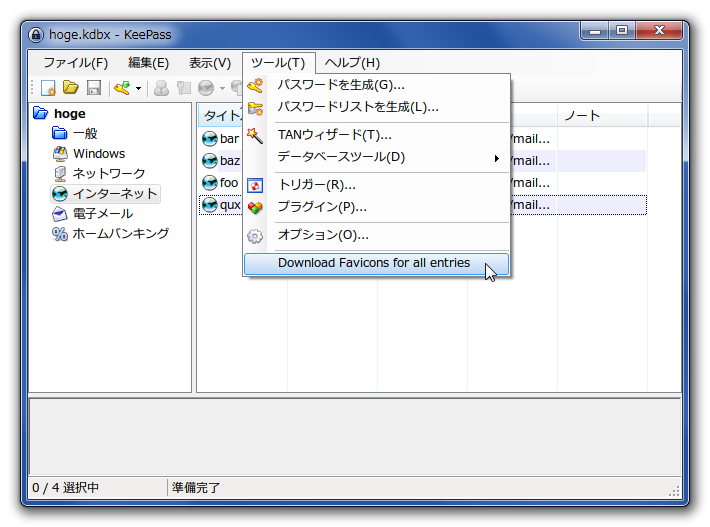Select the ホームバンキング group
Viewport: 710px width, 527px height.
point(120,234)
